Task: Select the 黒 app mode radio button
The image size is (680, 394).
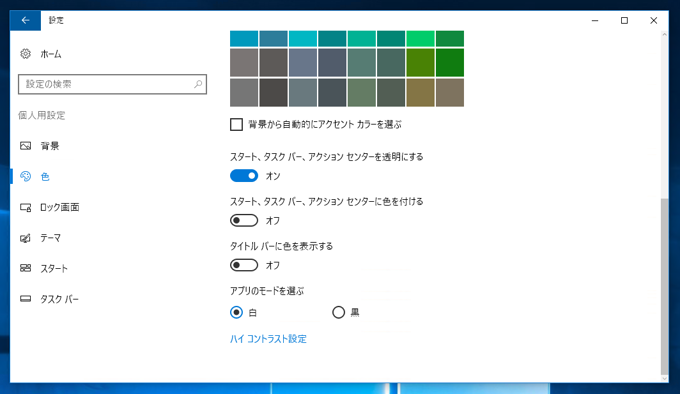Action: (x=338, y=312)
